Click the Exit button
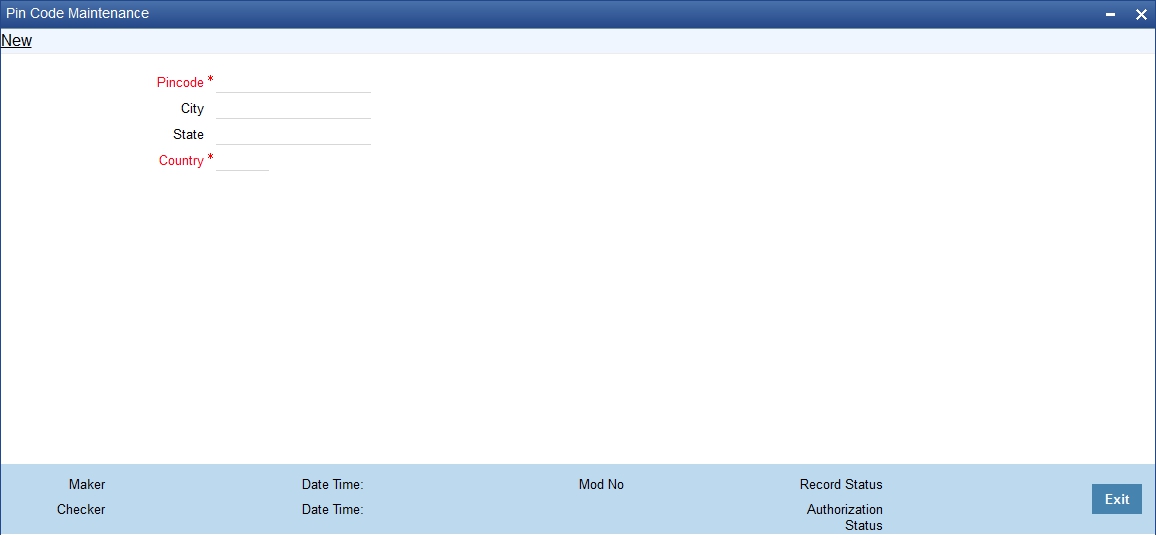Image resolution: width=1156 pixels, height=541 pixels. [1117, 499]
